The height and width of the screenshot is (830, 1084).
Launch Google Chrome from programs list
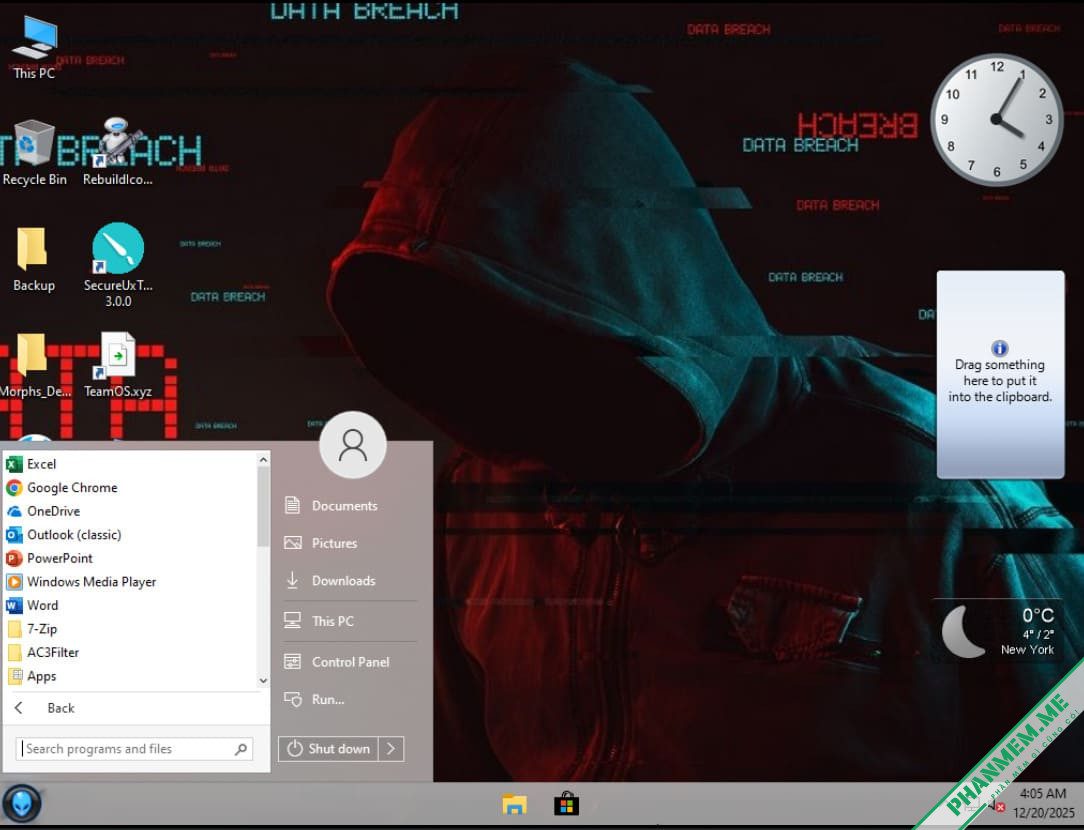(129, 487)
